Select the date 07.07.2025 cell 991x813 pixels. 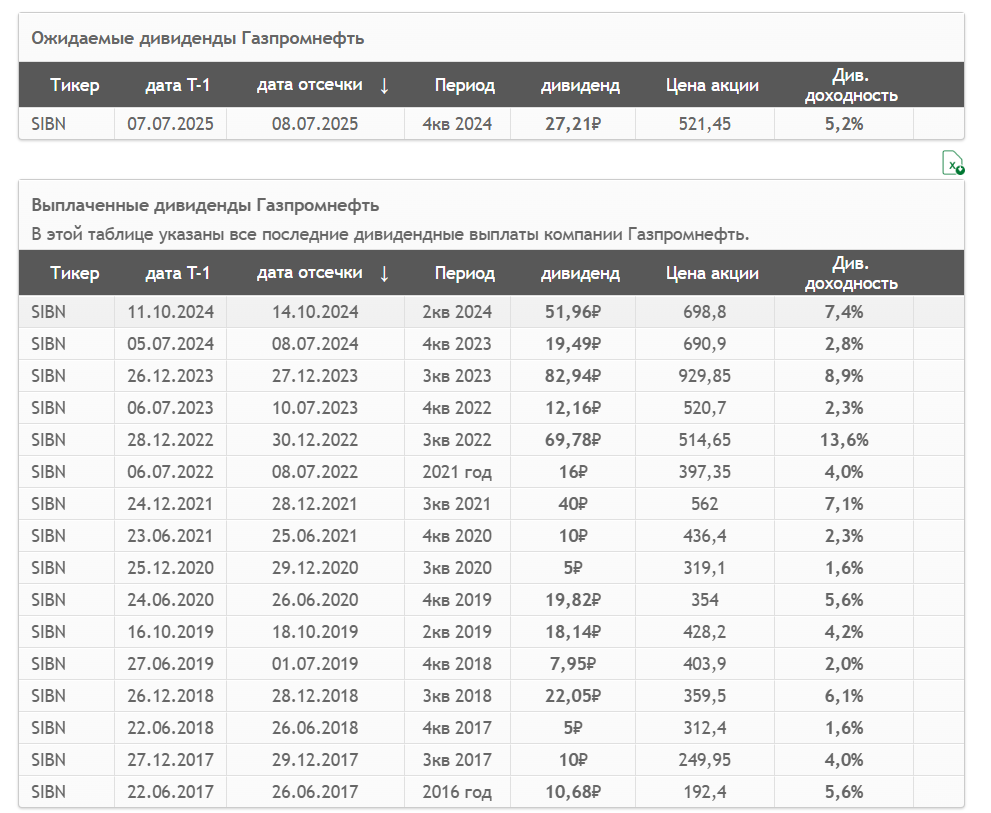pyautogui.click(x=170, y=124)
